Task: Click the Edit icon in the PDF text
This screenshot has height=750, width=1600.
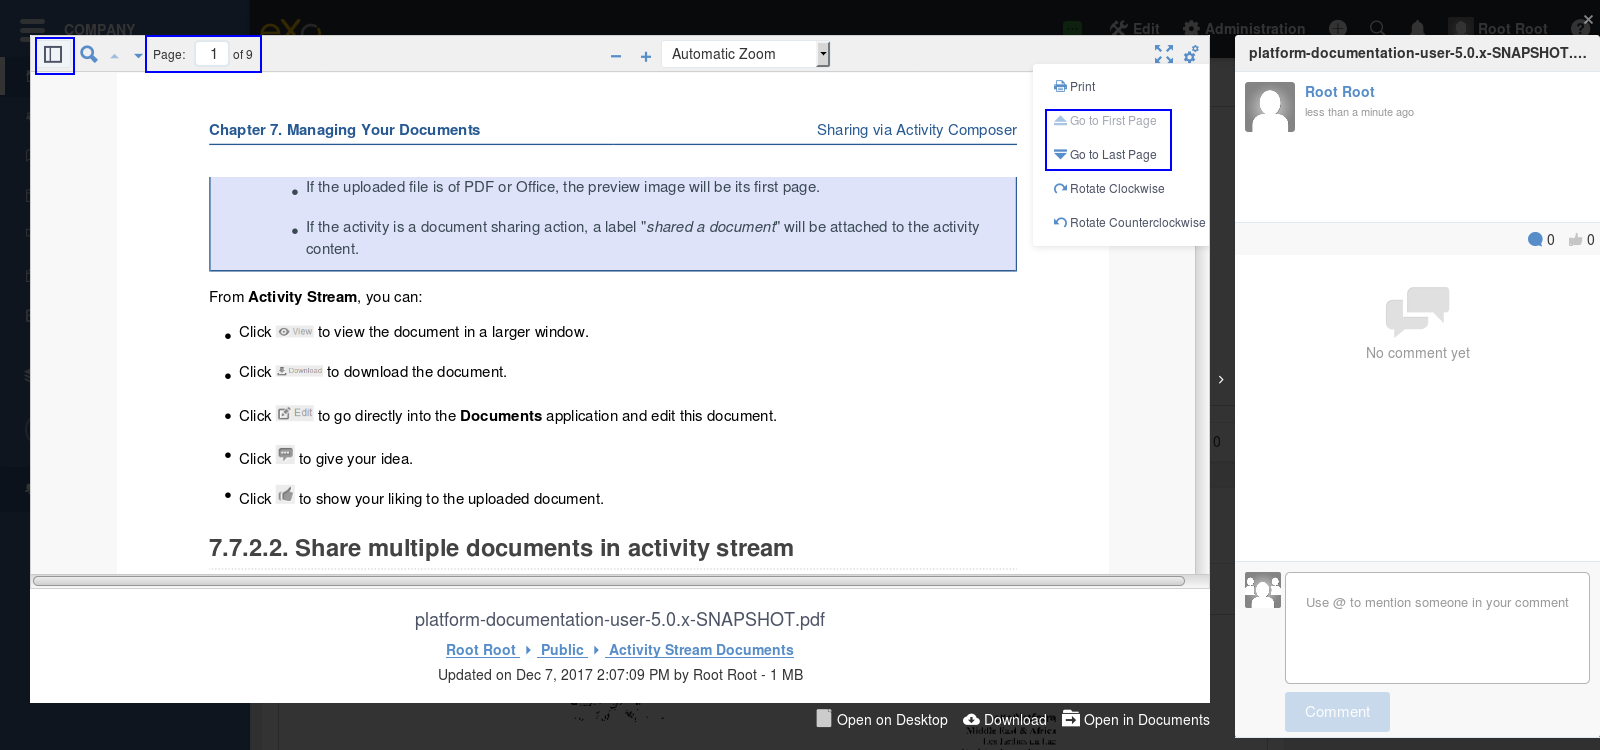Action: click(x=295, y=413)
